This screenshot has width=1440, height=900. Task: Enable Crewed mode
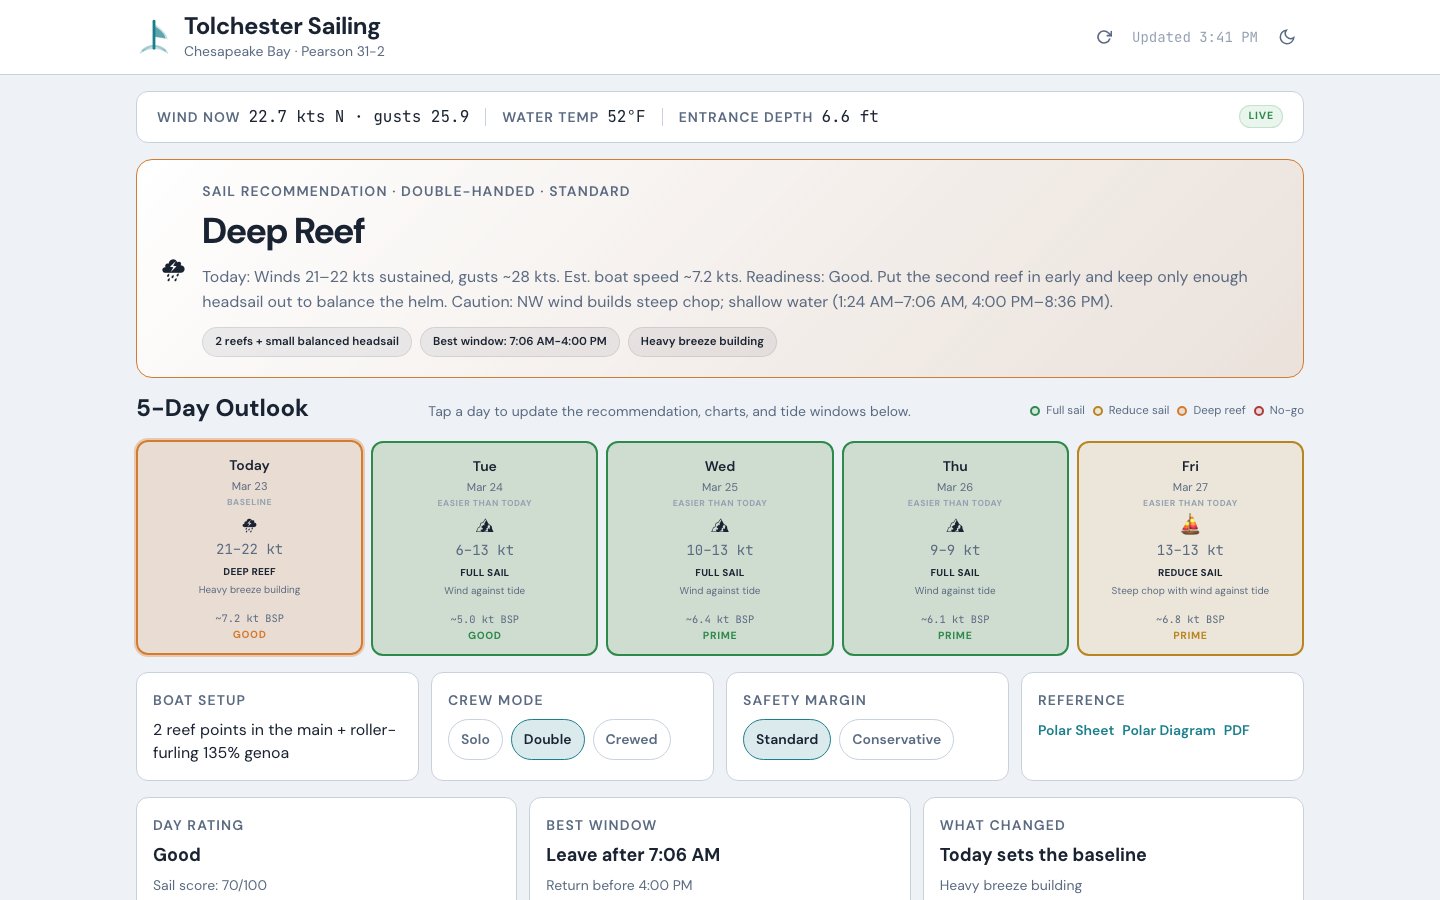pos(631,739)
